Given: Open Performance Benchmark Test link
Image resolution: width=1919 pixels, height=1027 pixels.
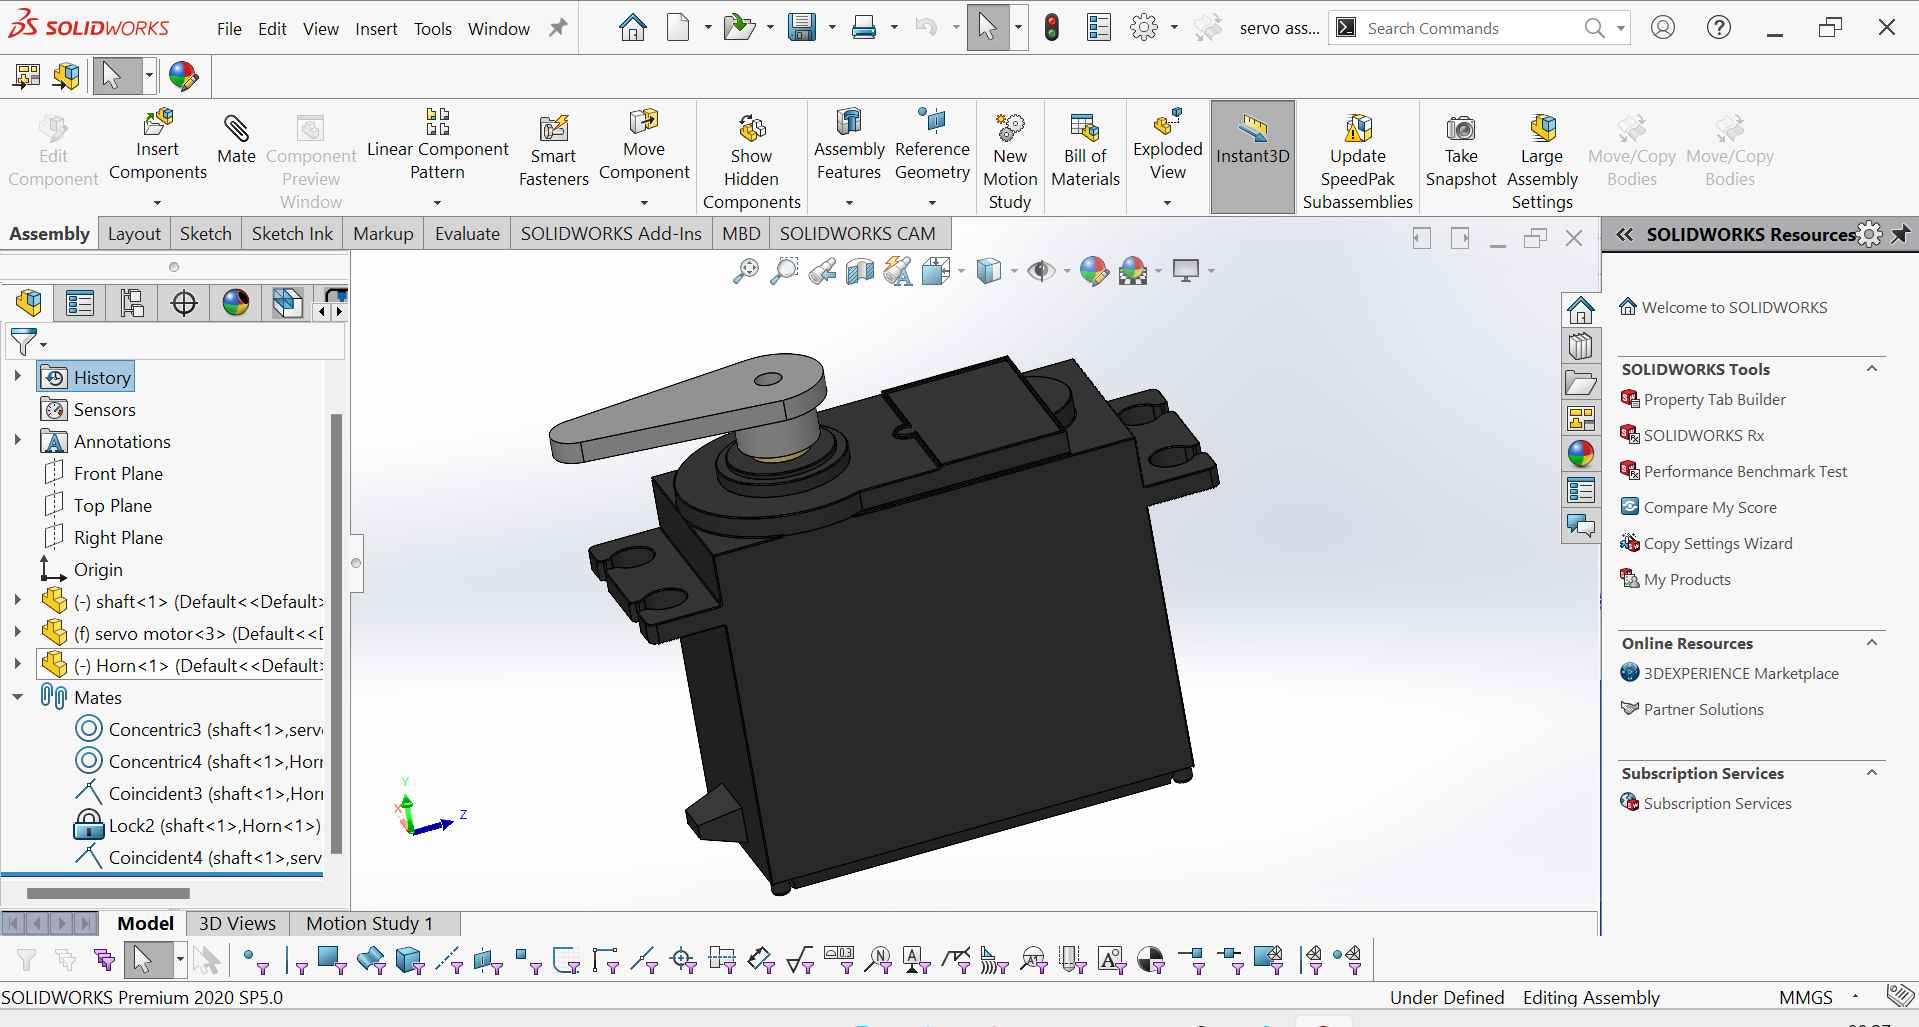Looking at the screenshot, I should 1745,471.
